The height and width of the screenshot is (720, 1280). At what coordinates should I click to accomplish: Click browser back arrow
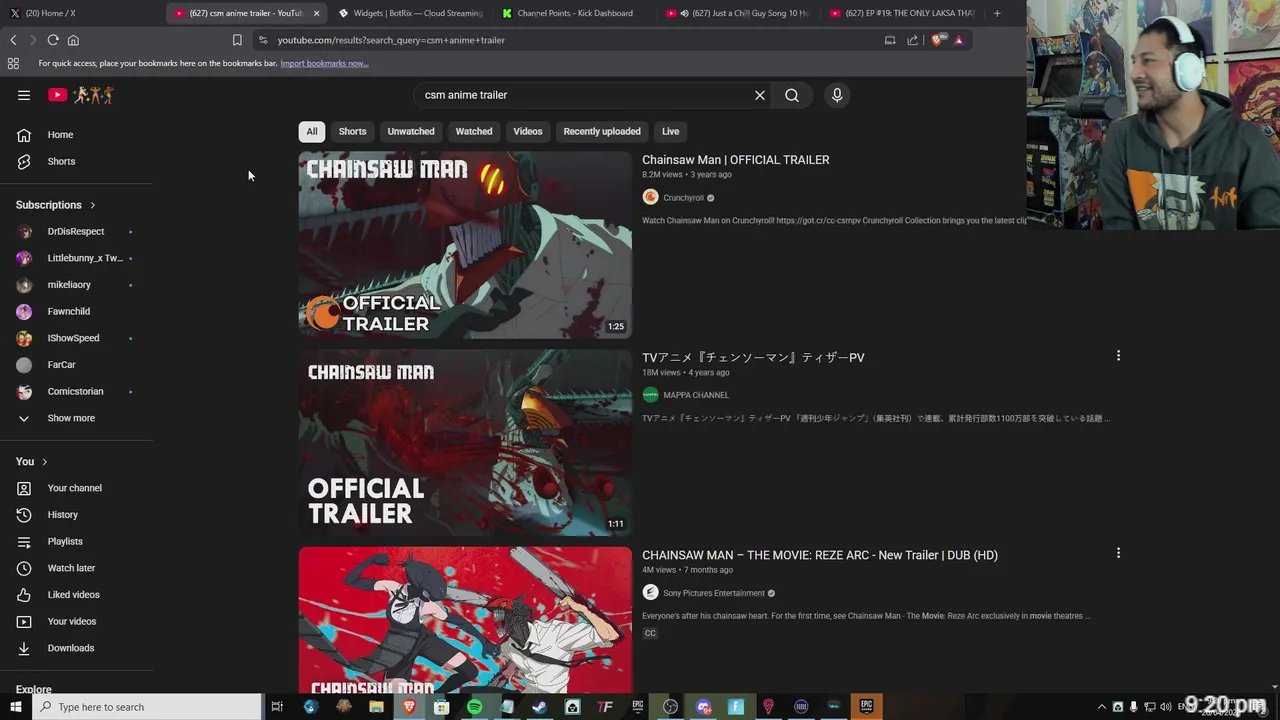13,40
